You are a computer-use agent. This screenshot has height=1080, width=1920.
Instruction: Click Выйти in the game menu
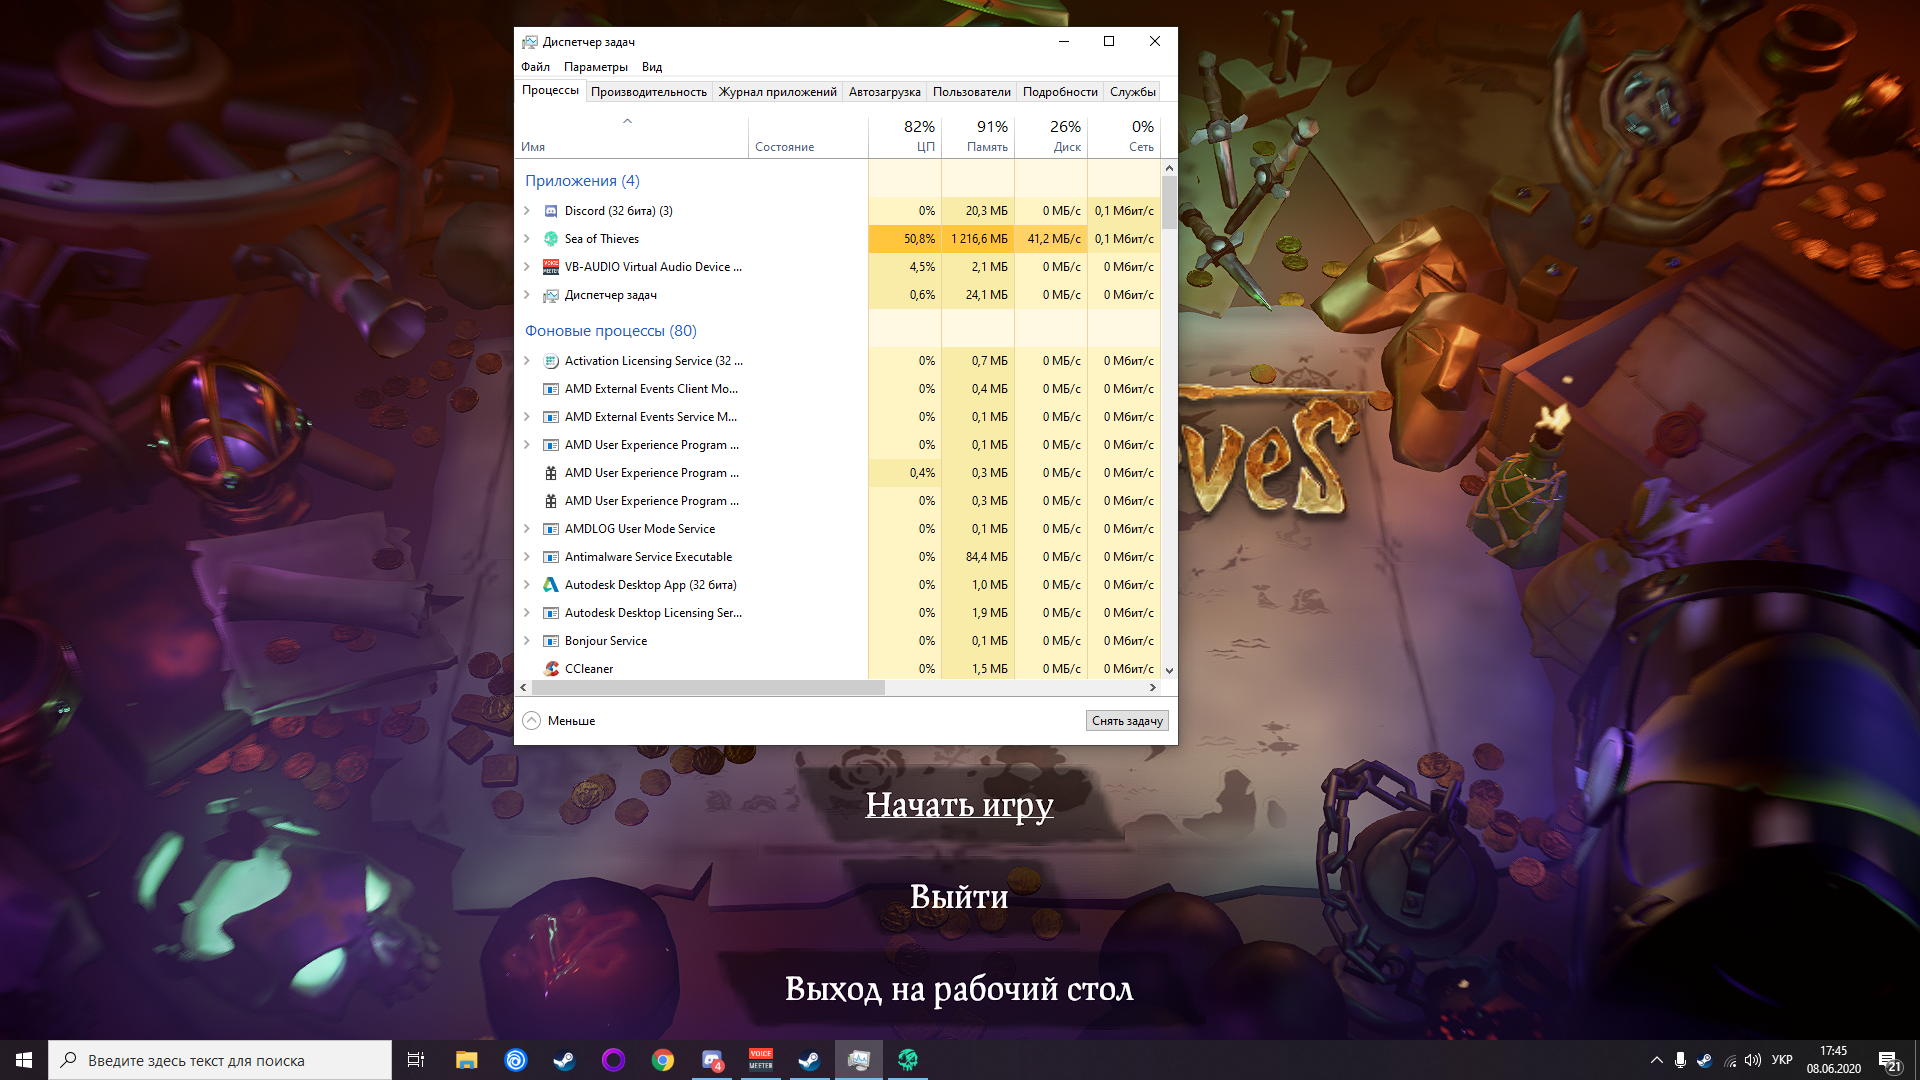(x=959, y=897)
